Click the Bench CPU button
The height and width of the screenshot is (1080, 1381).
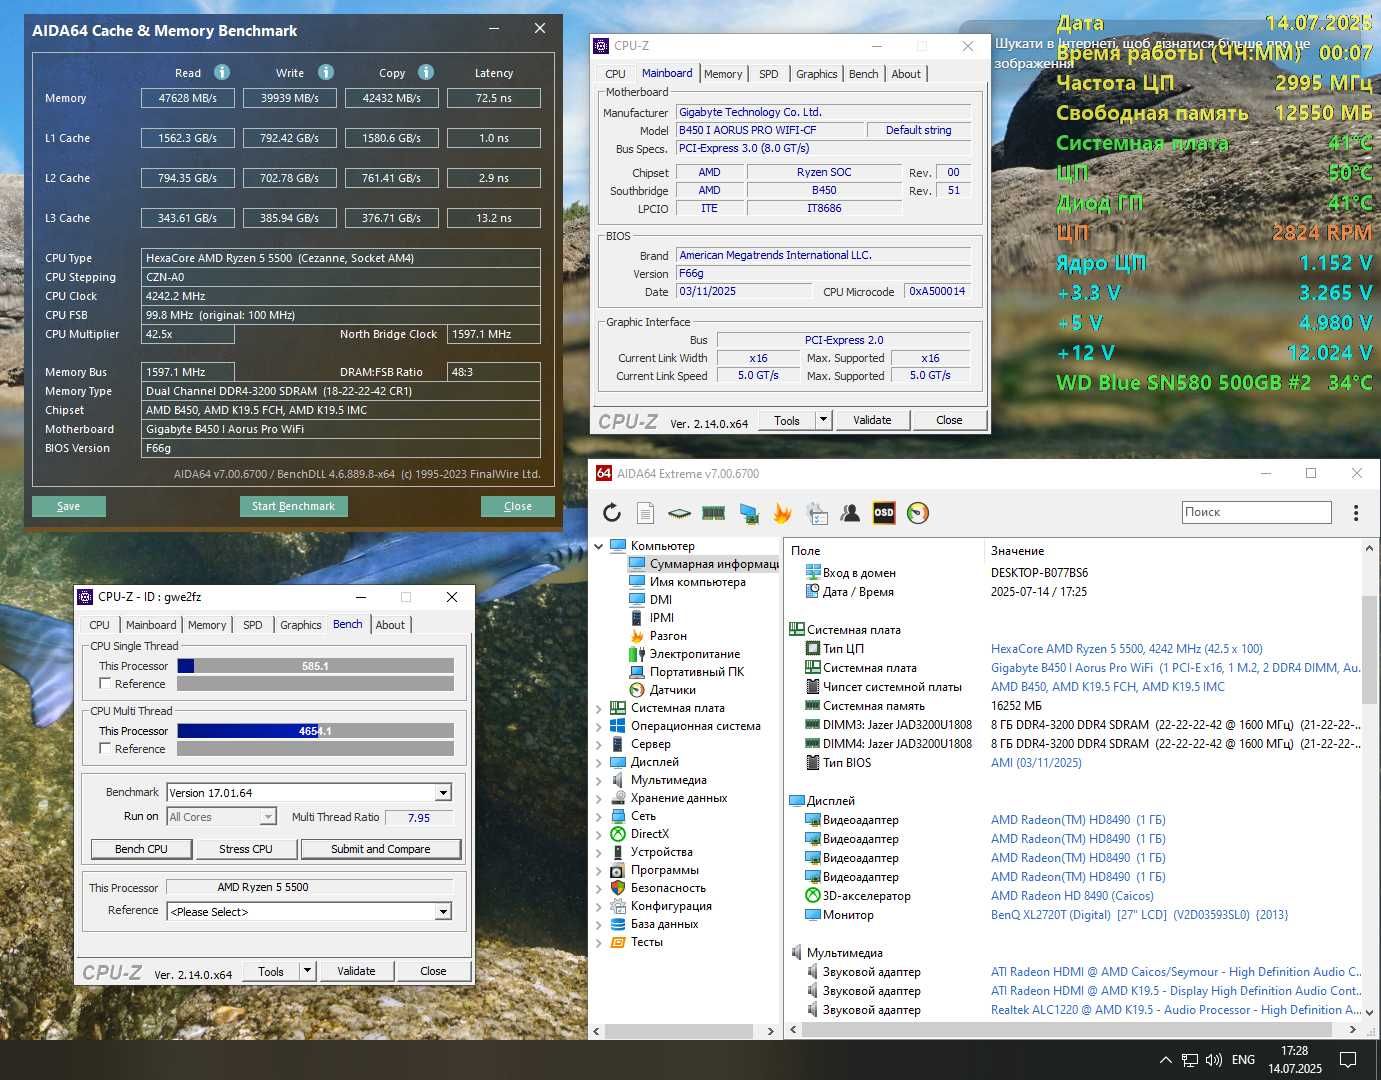coord(141,849)
